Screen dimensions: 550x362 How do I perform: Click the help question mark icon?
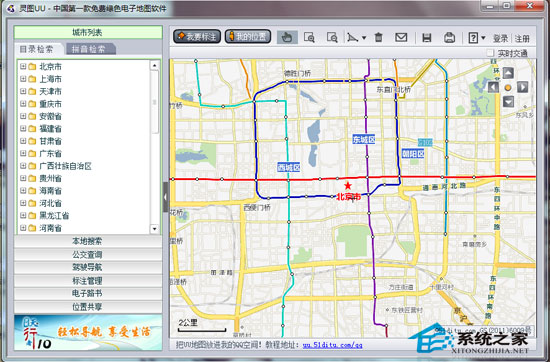(473, 38)
